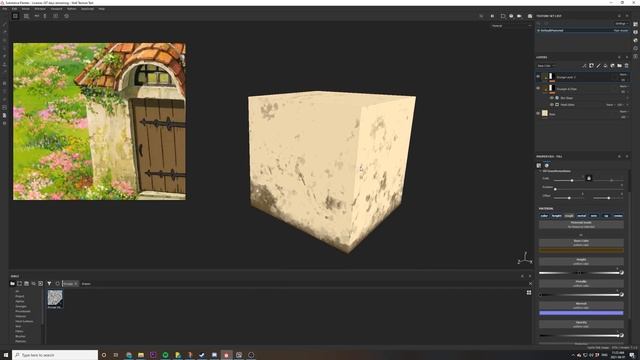Open the Window menu
Viewport: 640px width, 360px height.
pos(40,9)
